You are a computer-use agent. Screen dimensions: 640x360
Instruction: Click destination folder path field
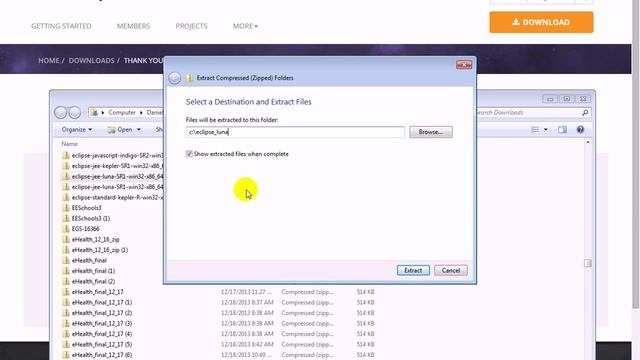coord(295,132)
